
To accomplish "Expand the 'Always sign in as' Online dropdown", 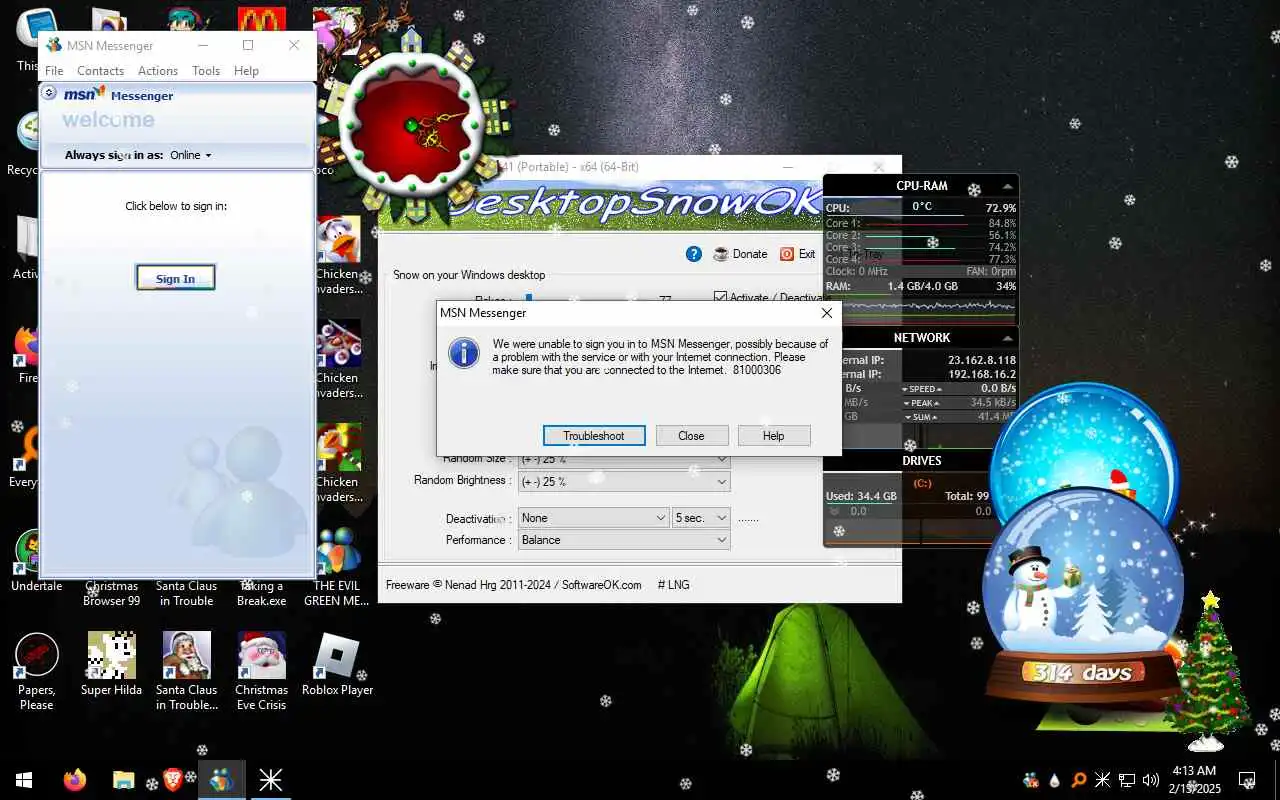I will 191,155.
